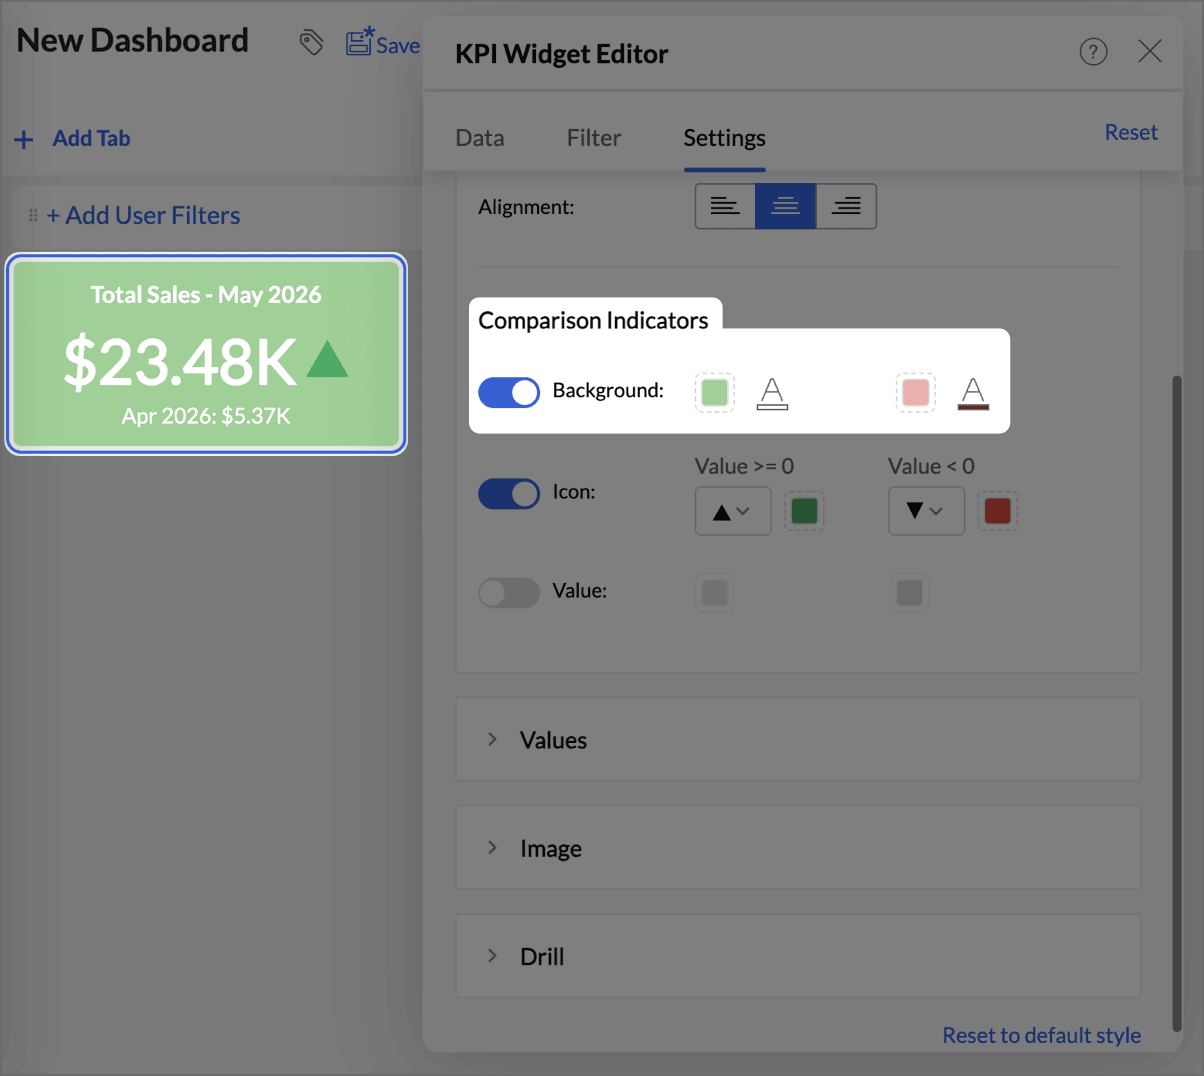Click the disabled Value >= 0 color swatch

[714, 593]
